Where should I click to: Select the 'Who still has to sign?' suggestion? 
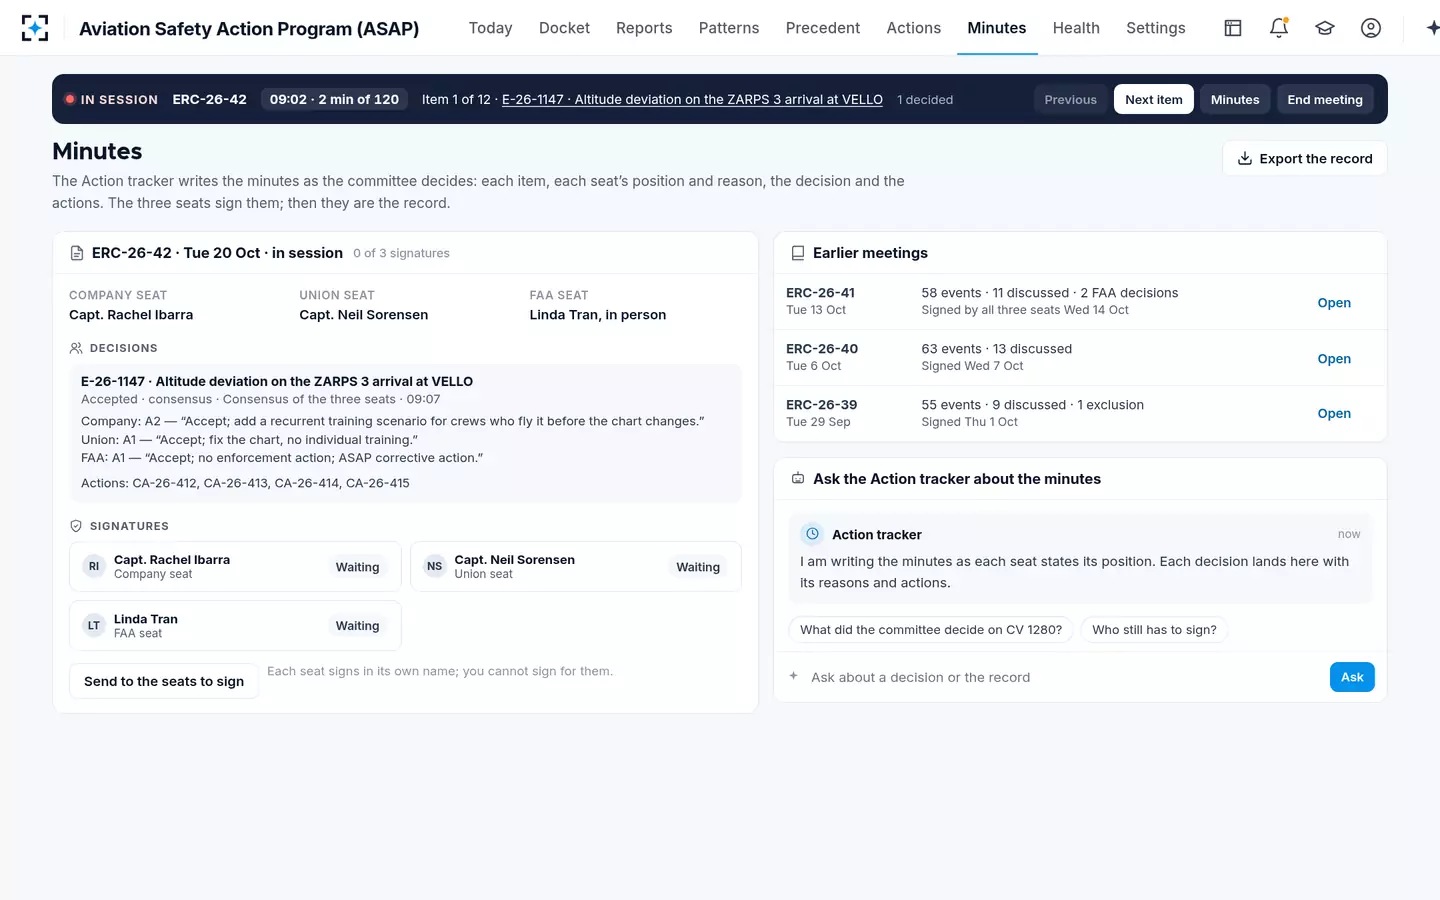(x=1154, y=630)
